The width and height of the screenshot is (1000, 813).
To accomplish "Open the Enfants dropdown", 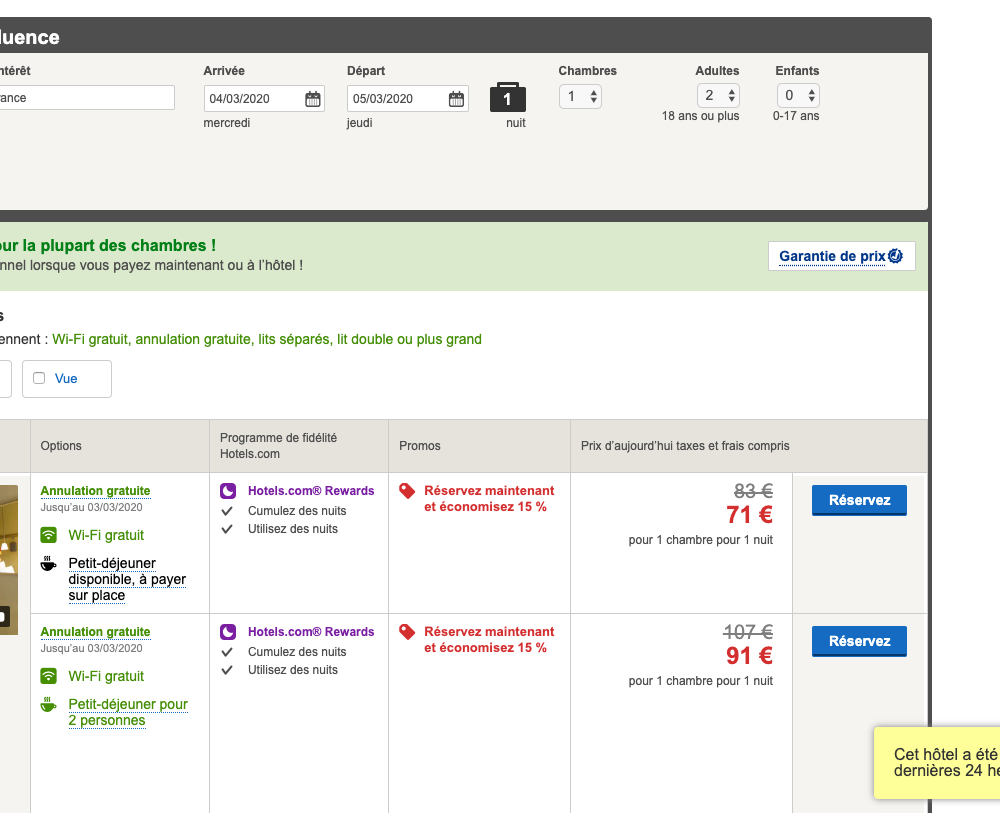I will coord(798,96).
